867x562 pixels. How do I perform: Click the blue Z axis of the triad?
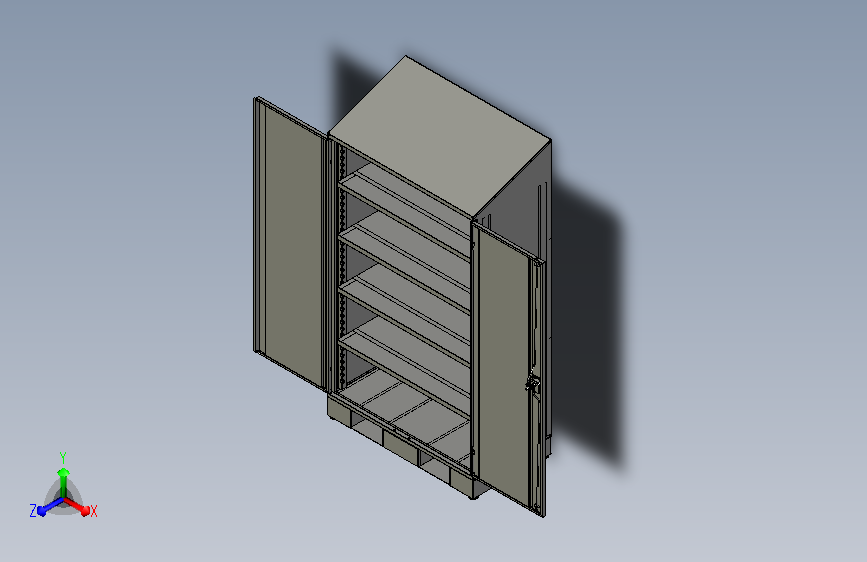(x=50, y=506)
